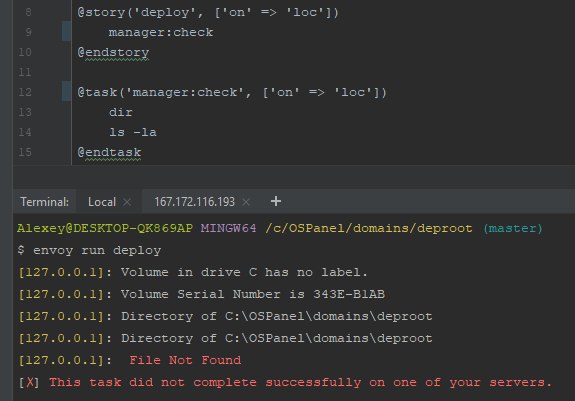This screenshot has height=401, width=575.
Task: Switch to the Local terminal tab
Action: click(x=102, y=202)
